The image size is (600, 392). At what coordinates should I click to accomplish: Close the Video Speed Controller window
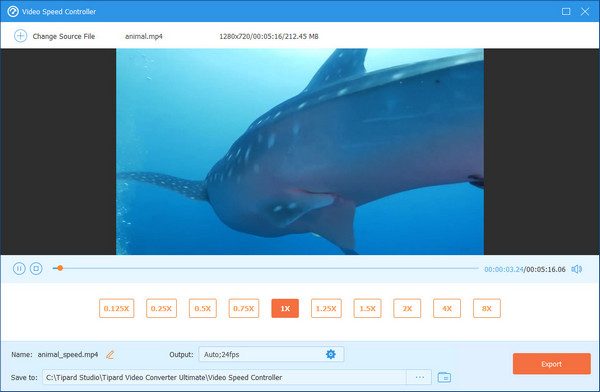[585, 11]
